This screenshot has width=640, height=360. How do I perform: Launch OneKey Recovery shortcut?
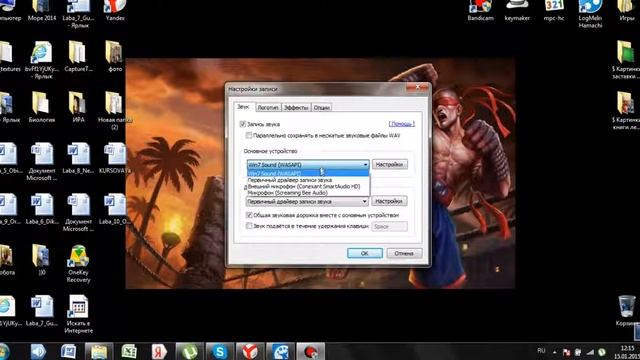78,264
